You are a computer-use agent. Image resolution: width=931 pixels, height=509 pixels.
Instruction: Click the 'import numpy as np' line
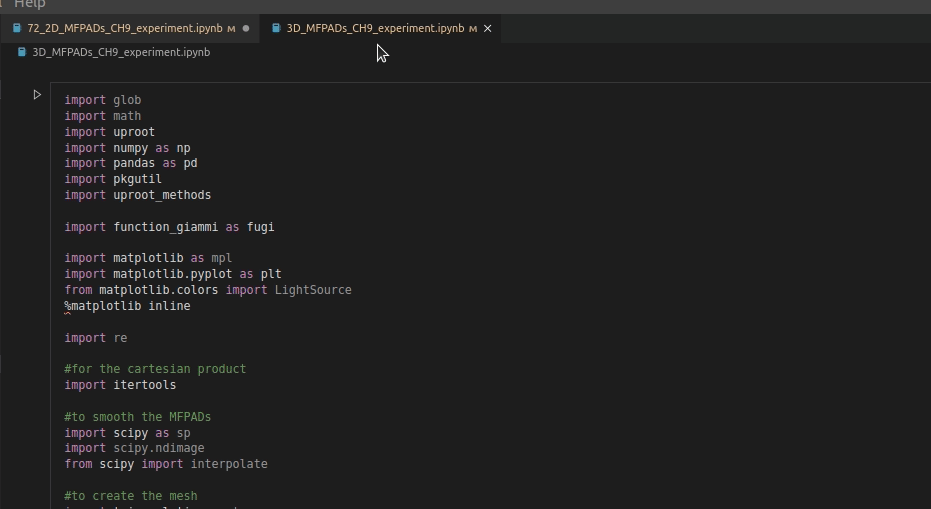click(x=127, y=148)
